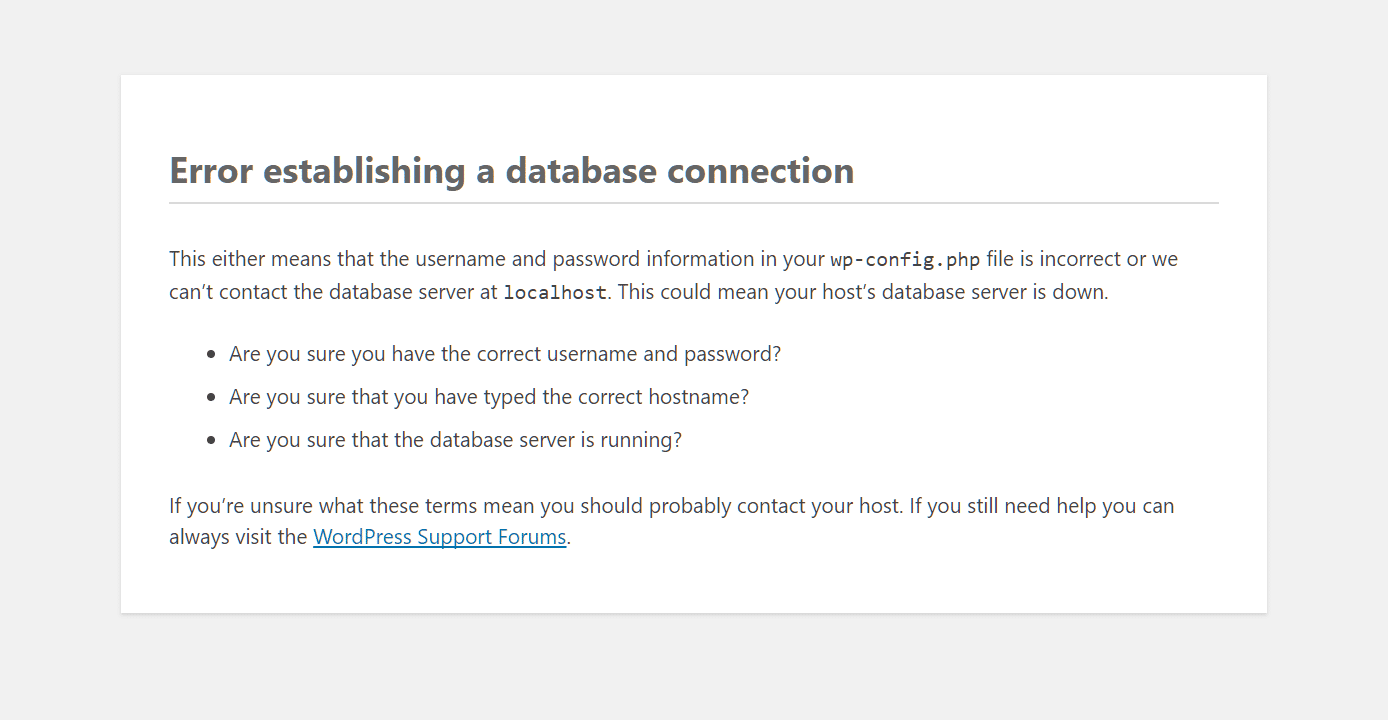Click the word "Error" in the heading

point(211,171)
